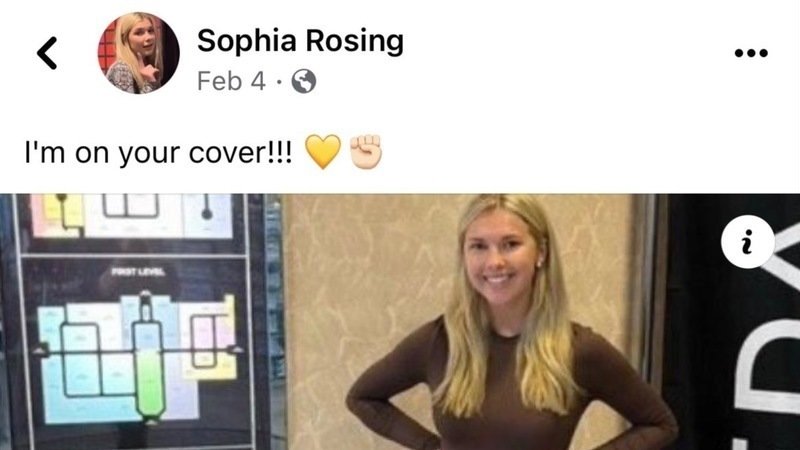The image size is (800, 450).
Task: Tap the FIRST LEVEL label on directory
Action: pyautogui.click(x=138, y=272)
